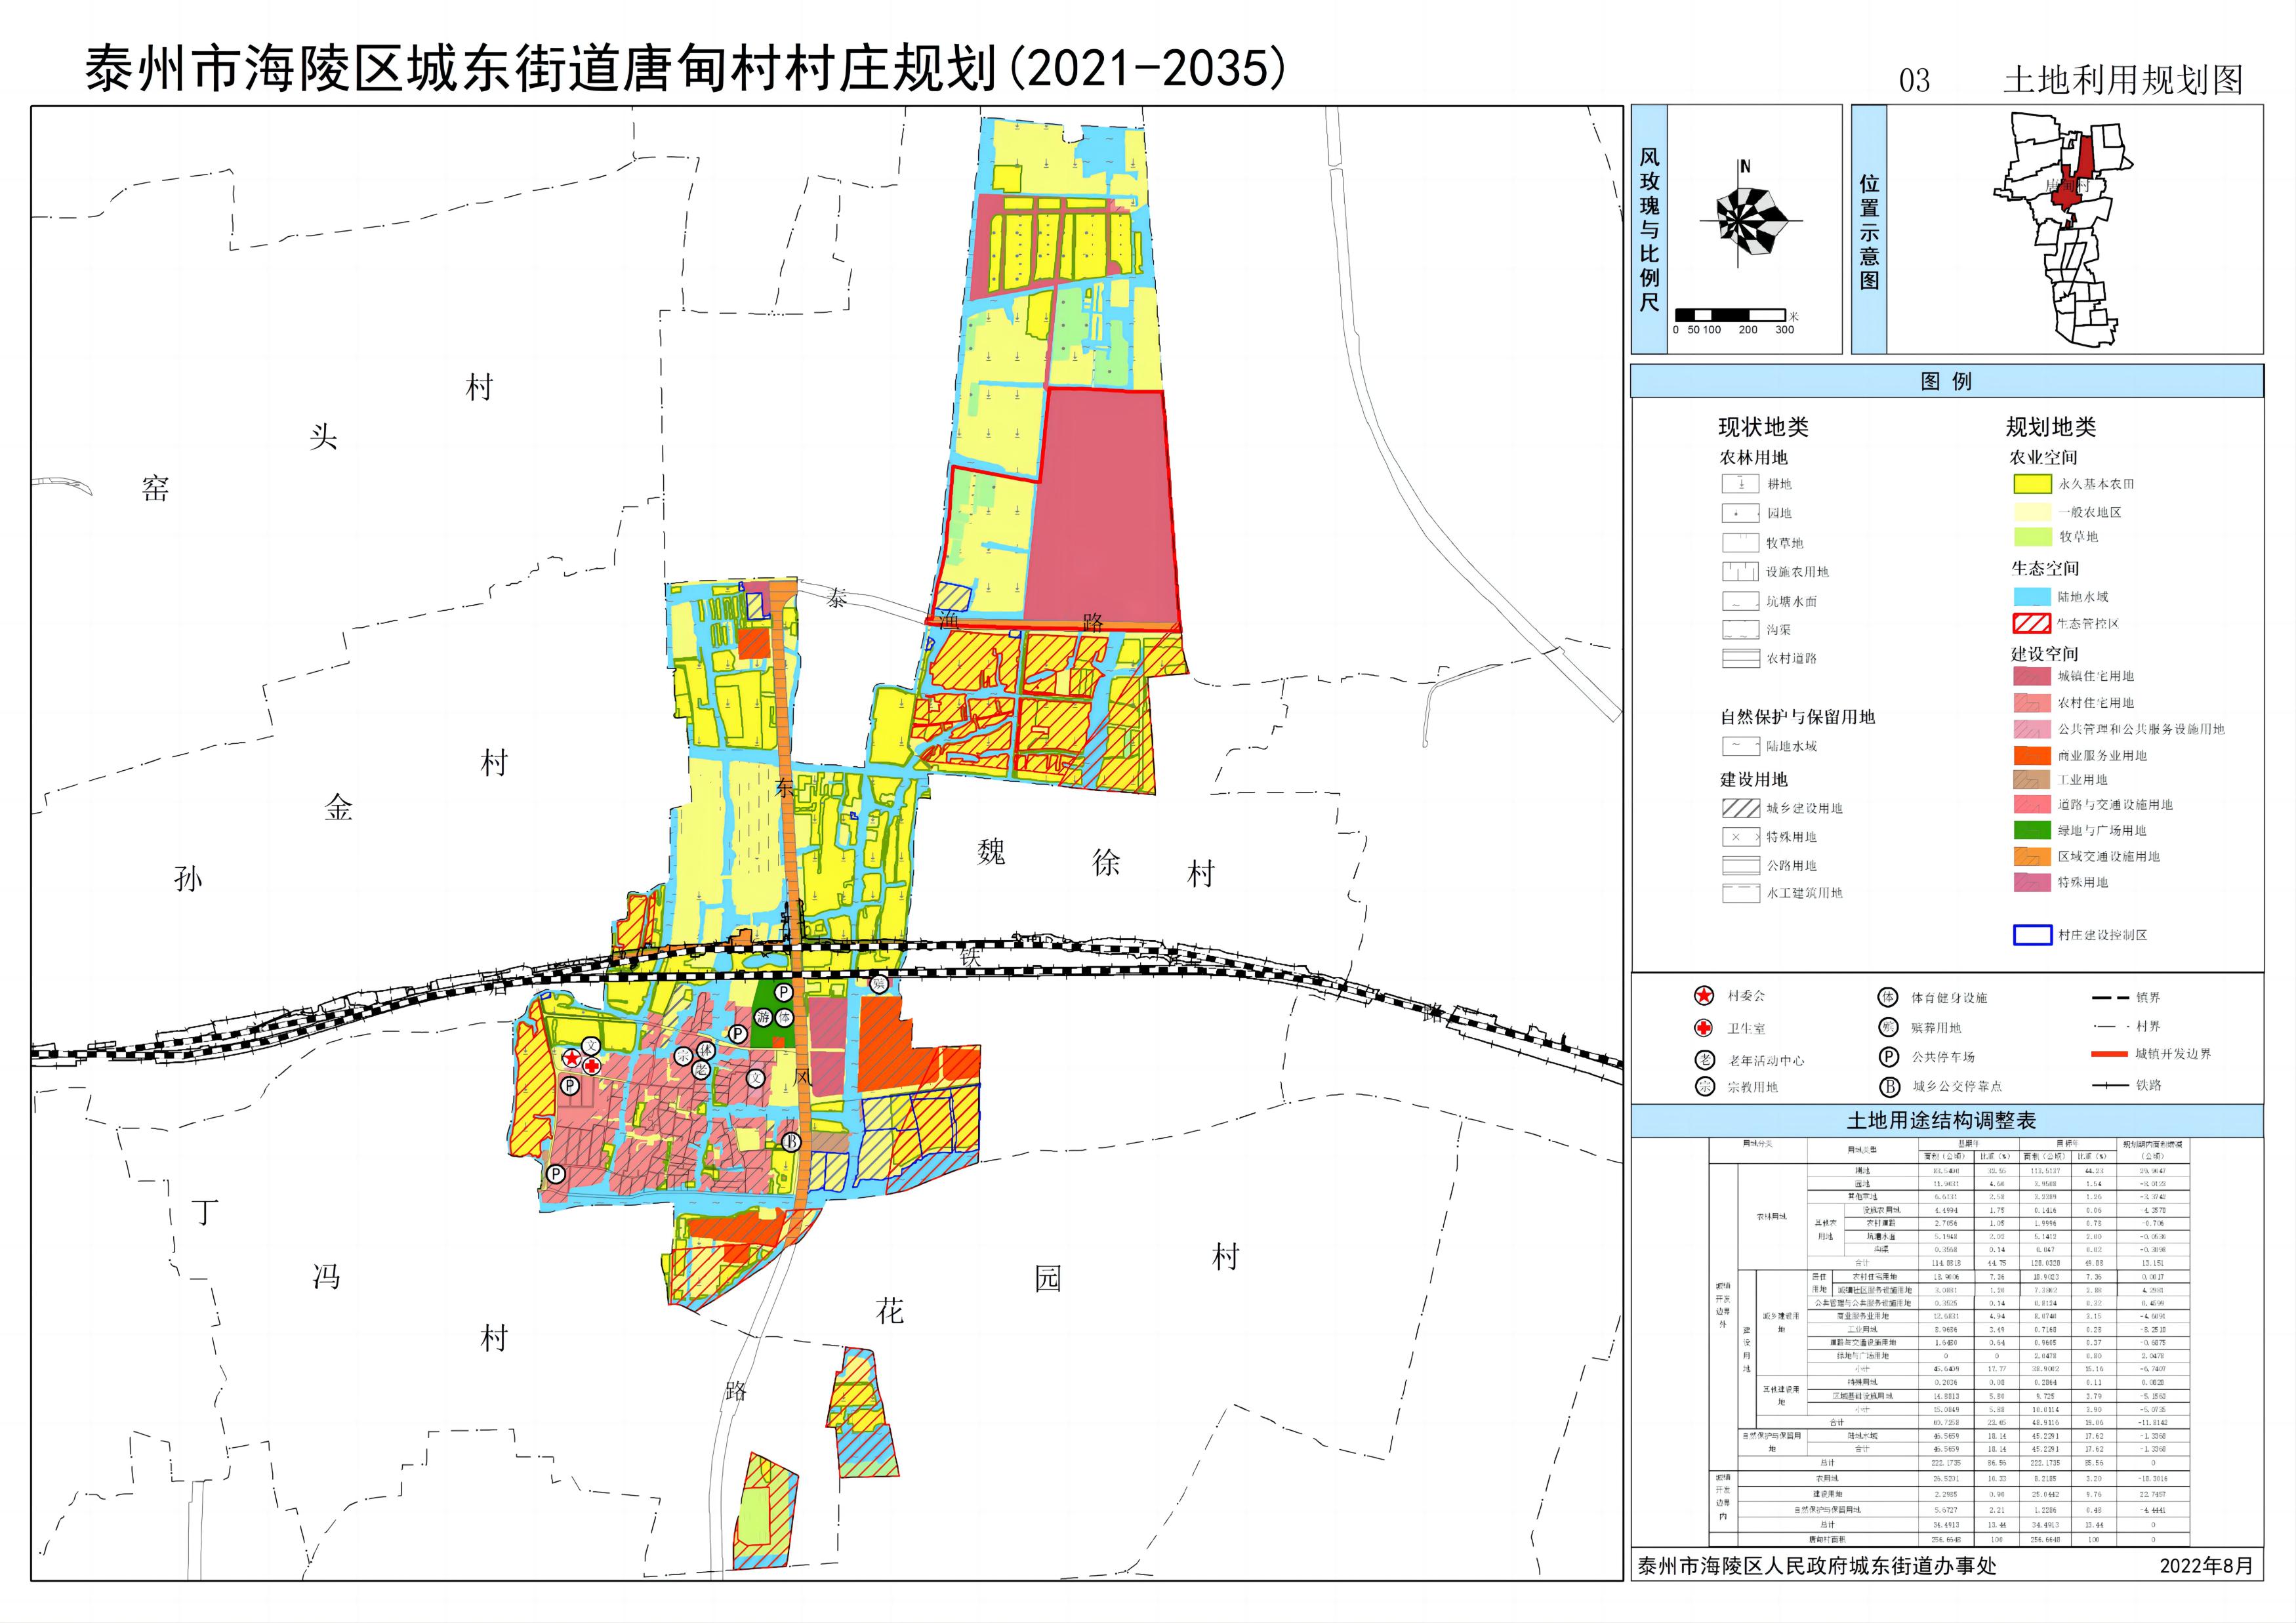
Task: Click the 宗教用地 legend symbol
Action: pyautogui.click(x=1705, y=1087)
